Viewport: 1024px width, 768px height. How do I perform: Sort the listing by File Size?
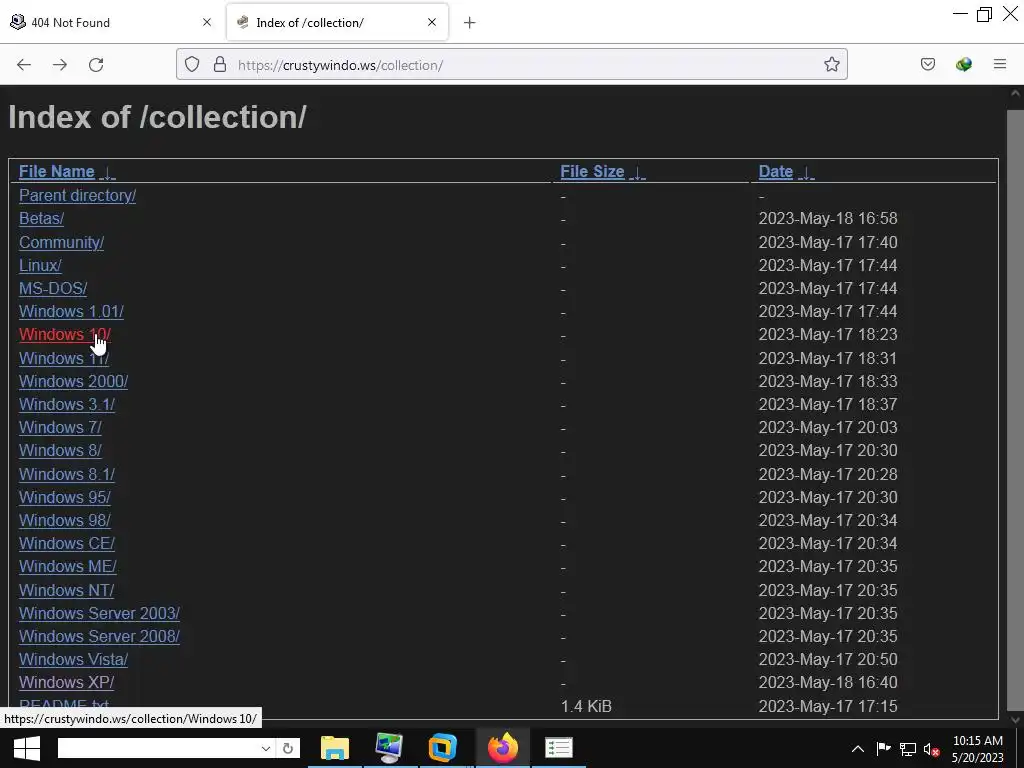coord(592,171)
